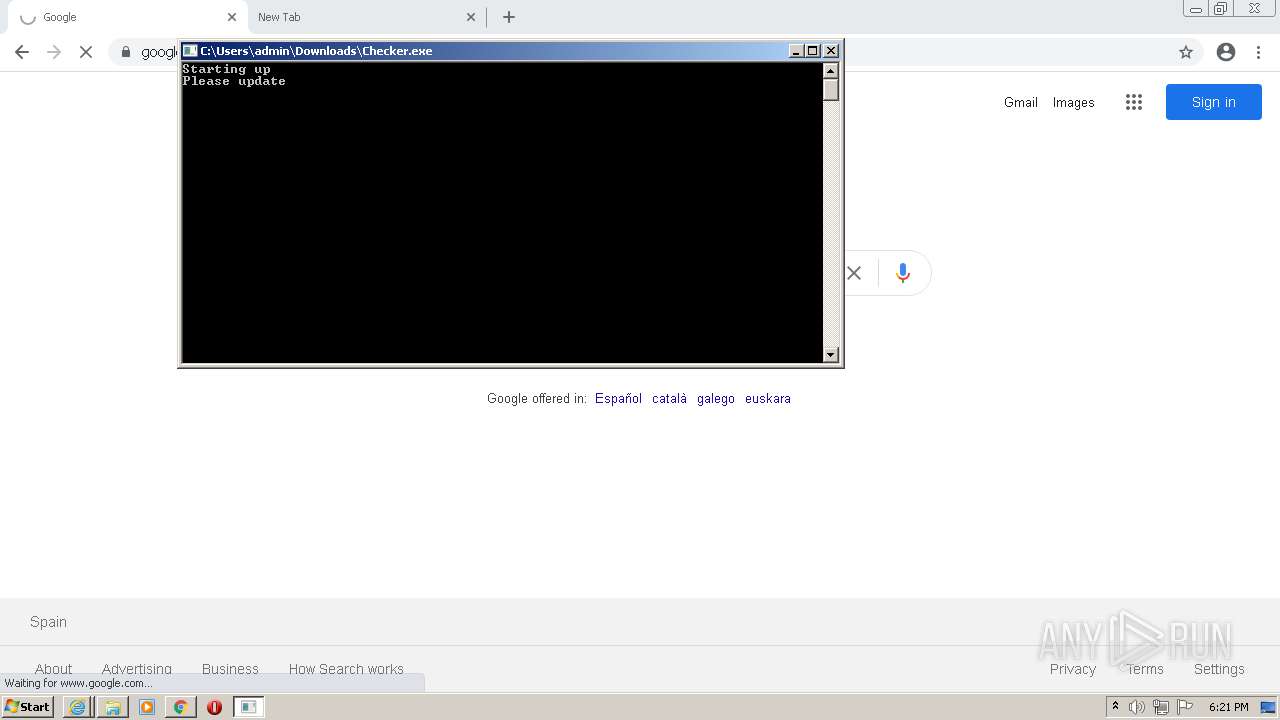Open the Windows Start menu
1280x720 pixels.
pos(27,707)
